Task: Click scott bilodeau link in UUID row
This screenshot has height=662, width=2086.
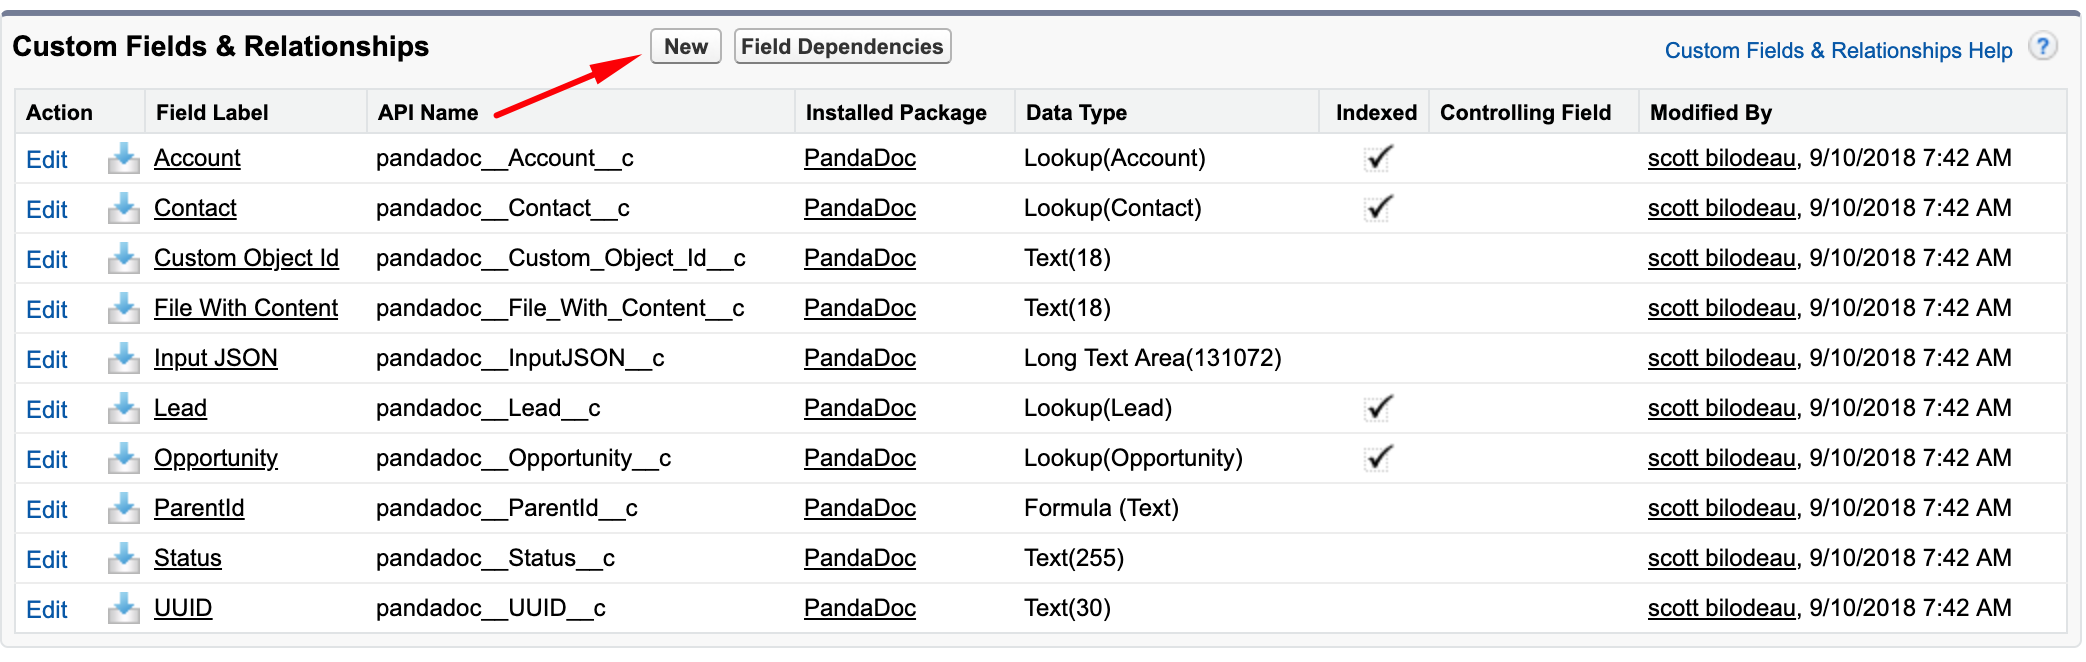Action: tap(1721, 608)
